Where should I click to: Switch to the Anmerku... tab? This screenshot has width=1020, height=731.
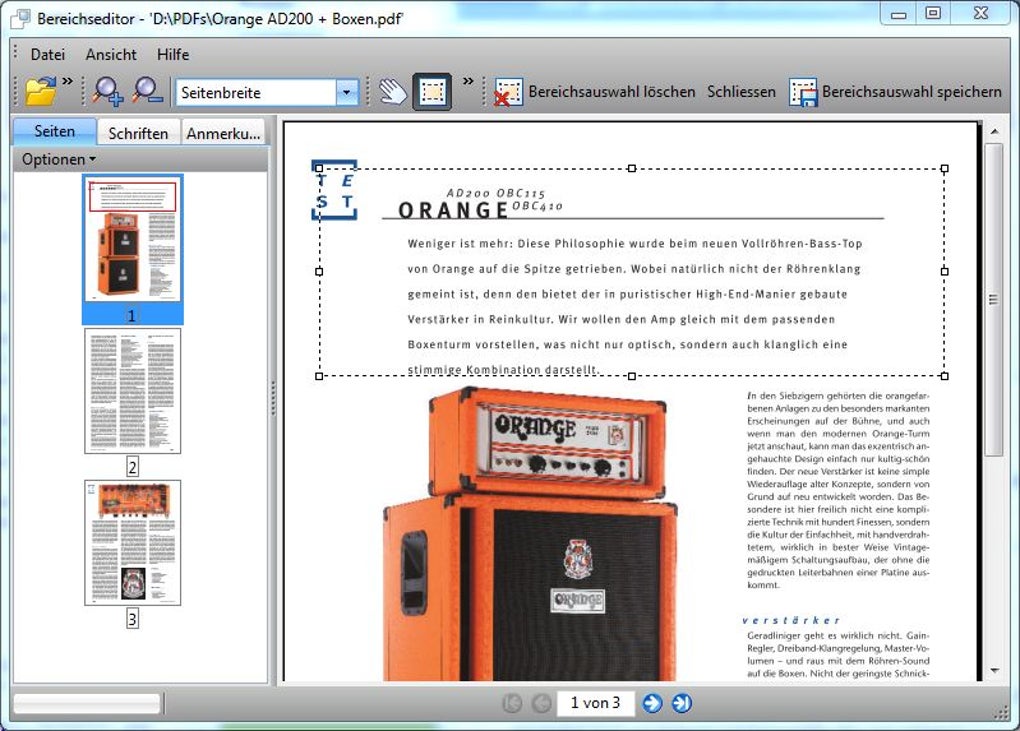pyautogui.click(x=223, y=133)
